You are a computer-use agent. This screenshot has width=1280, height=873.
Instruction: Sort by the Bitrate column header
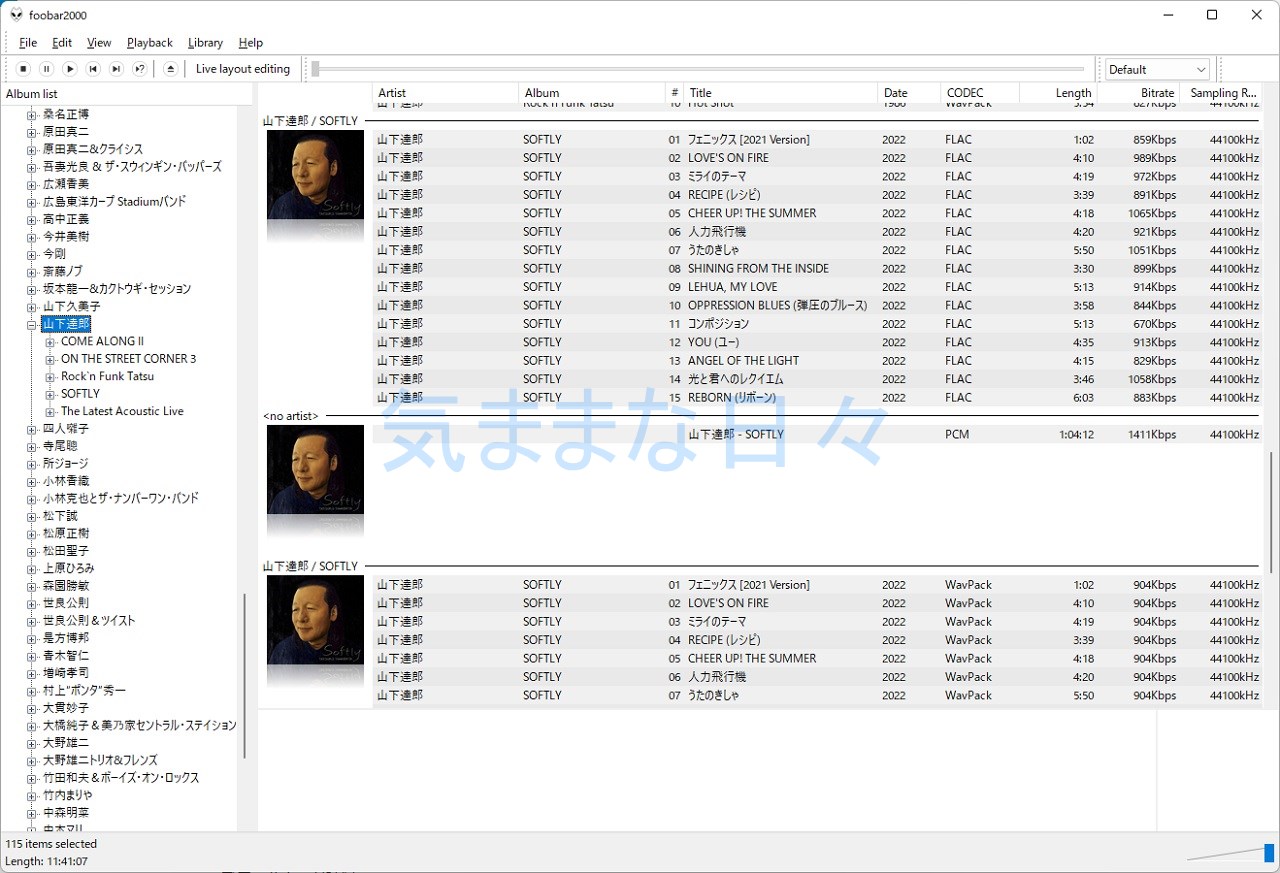tap(1138, 93)
